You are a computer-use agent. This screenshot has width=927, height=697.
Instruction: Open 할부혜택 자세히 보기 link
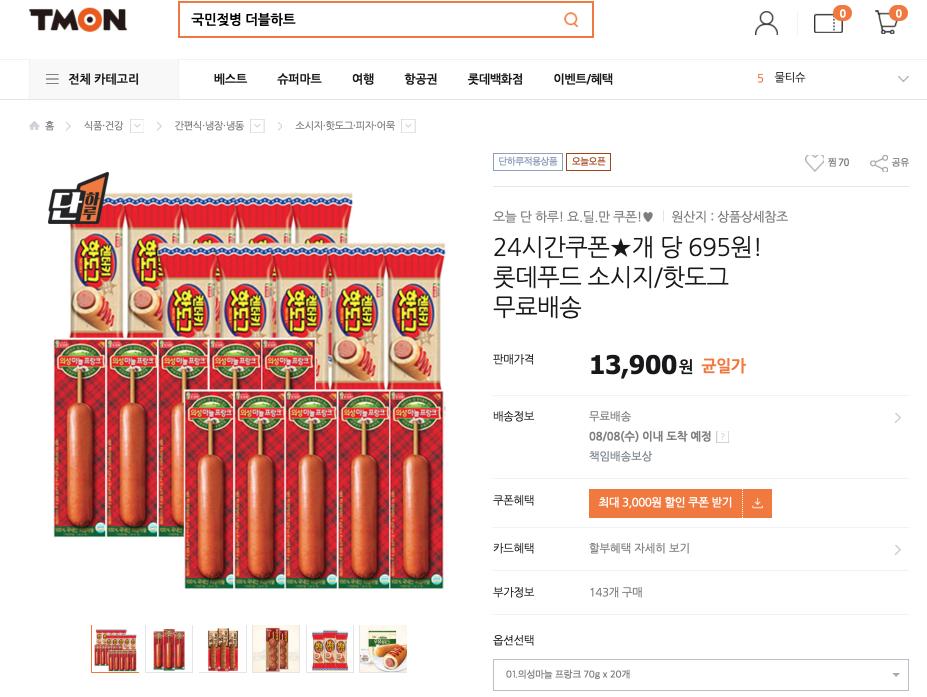(x=639, y=548)
